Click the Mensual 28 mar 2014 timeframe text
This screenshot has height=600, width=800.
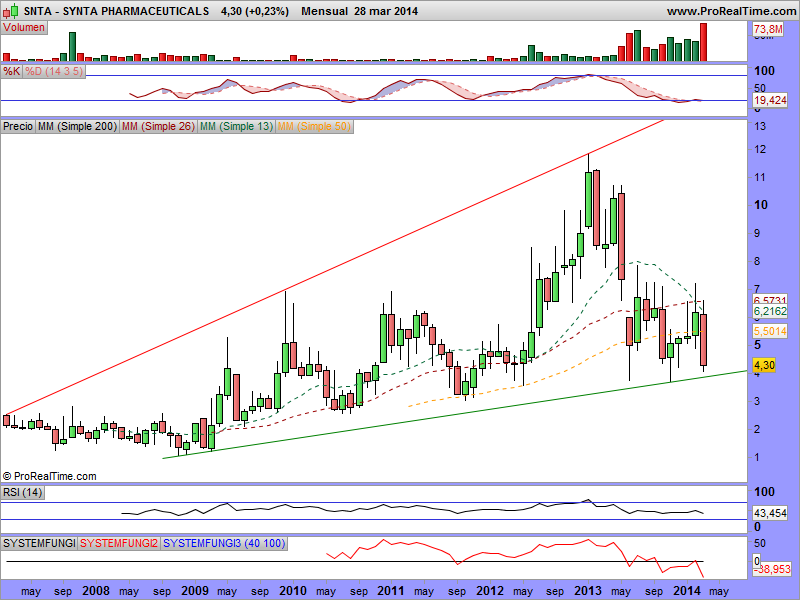click(x=359, y=11)
